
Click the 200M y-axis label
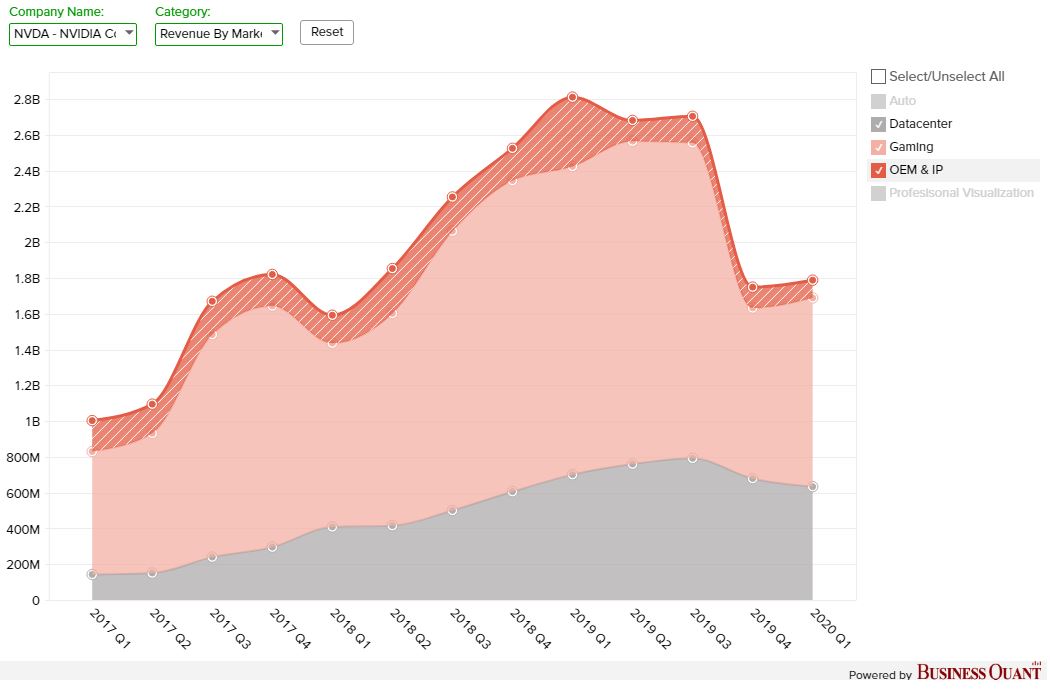coord(23,565)
